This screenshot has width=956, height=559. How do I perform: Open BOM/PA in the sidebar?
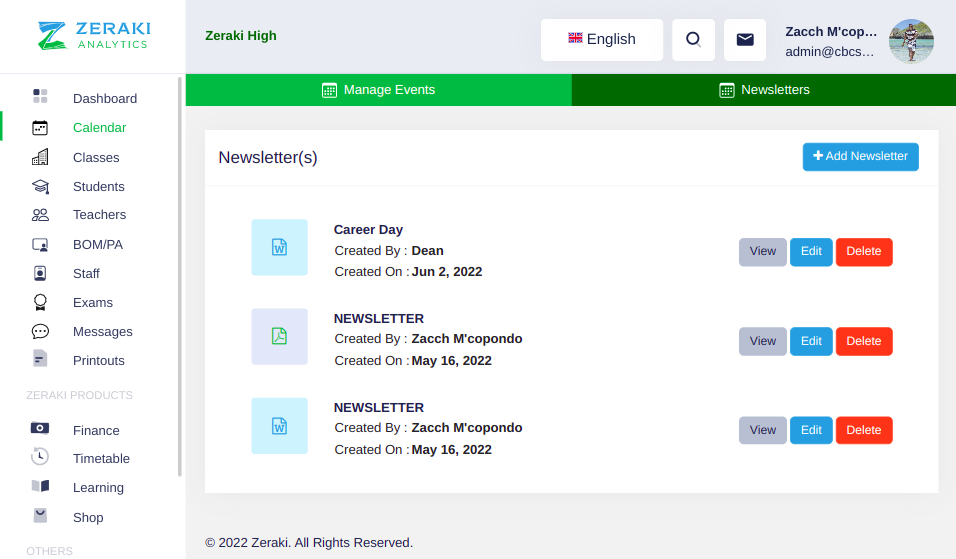click(x=98, y=244)
